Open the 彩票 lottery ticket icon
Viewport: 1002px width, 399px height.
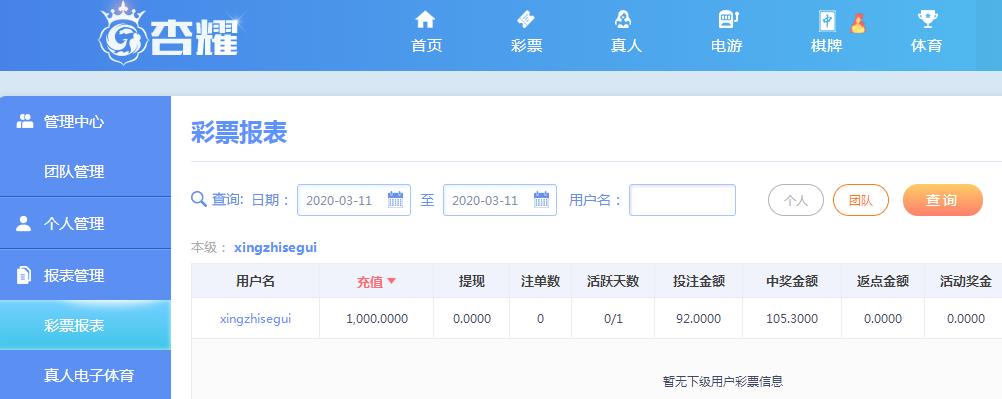click(x=526, y=20)
